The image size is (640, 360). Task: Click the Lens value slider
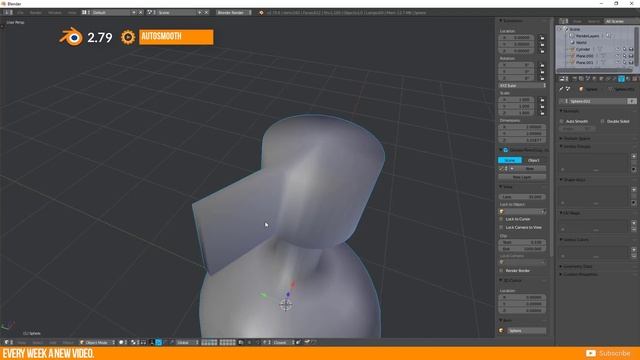coord(522,197)
